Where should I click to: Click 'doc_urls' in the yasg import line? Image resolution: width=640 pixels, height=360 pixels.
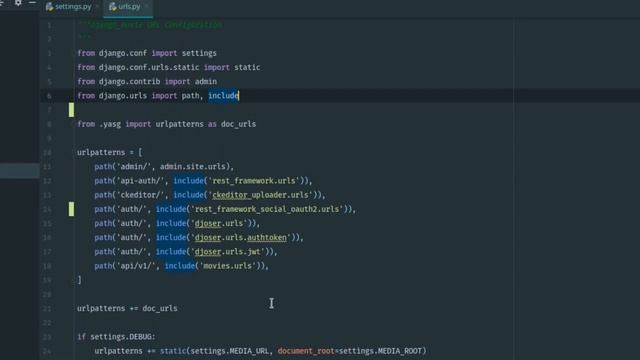coord(238,124)
